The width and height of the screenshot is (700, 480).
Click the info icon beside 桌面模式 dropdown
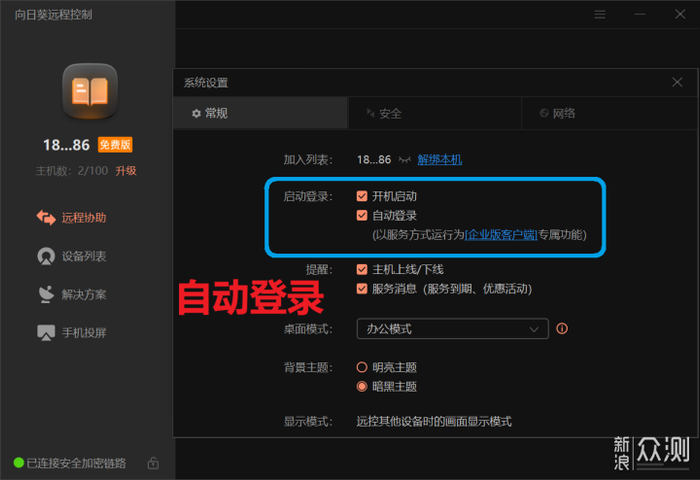tap(562, 329)
